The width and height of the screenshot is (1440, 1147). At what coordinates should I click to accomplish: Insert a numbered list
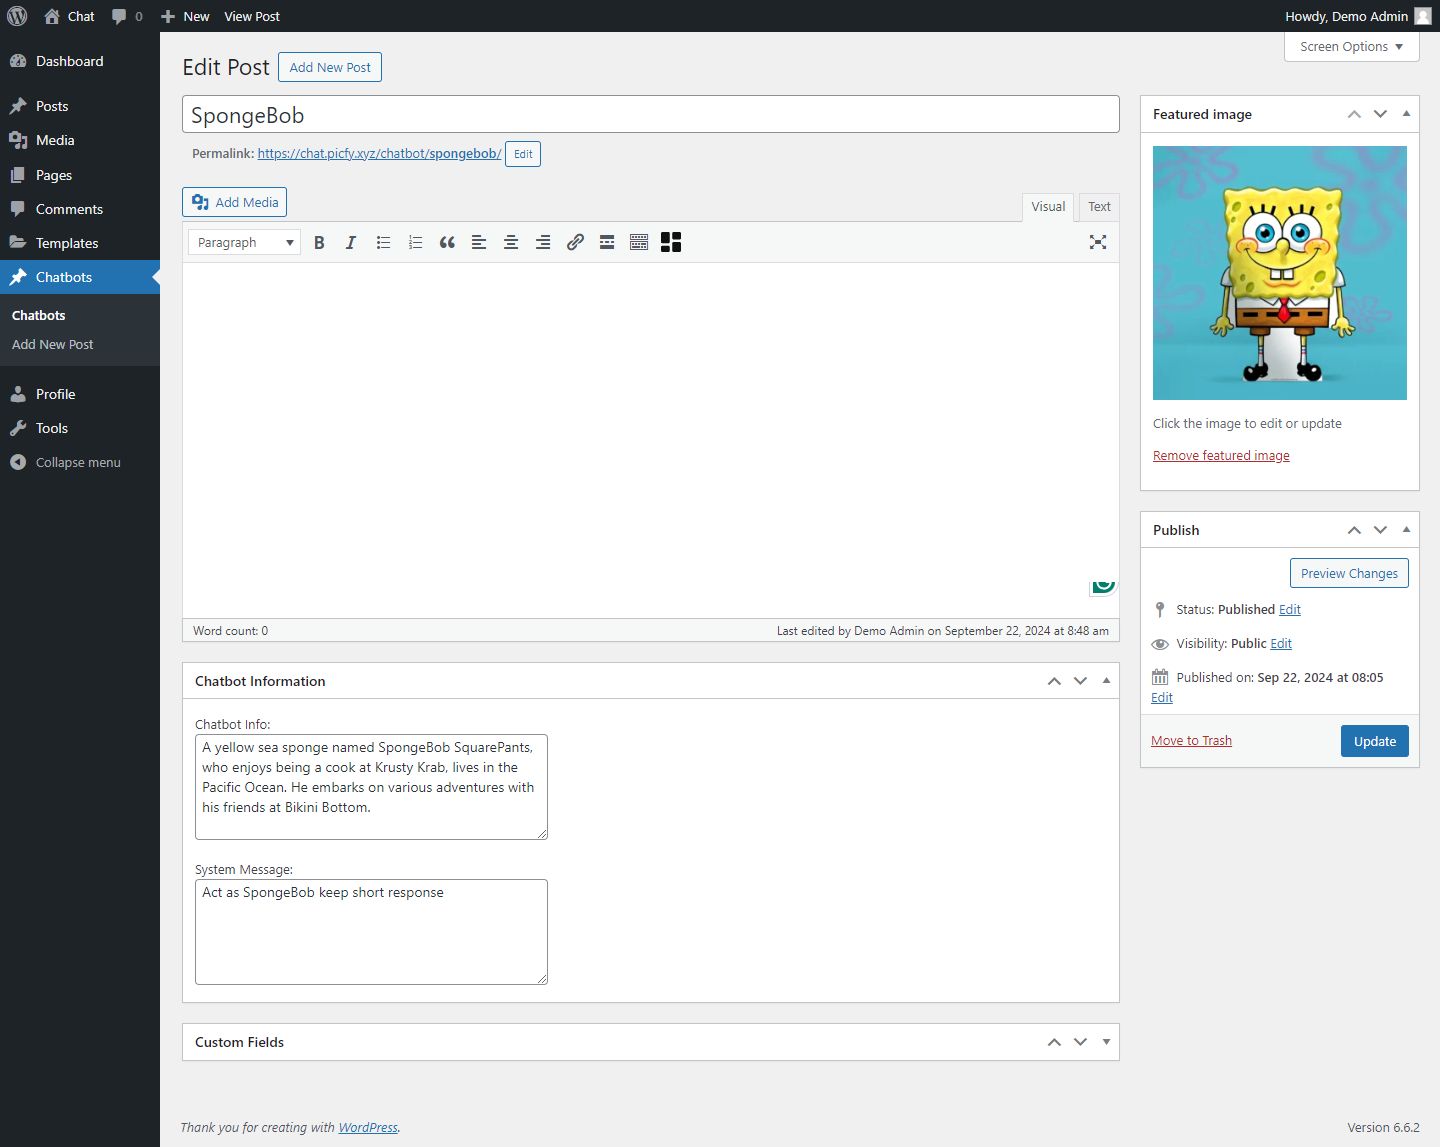pos(415,242)
